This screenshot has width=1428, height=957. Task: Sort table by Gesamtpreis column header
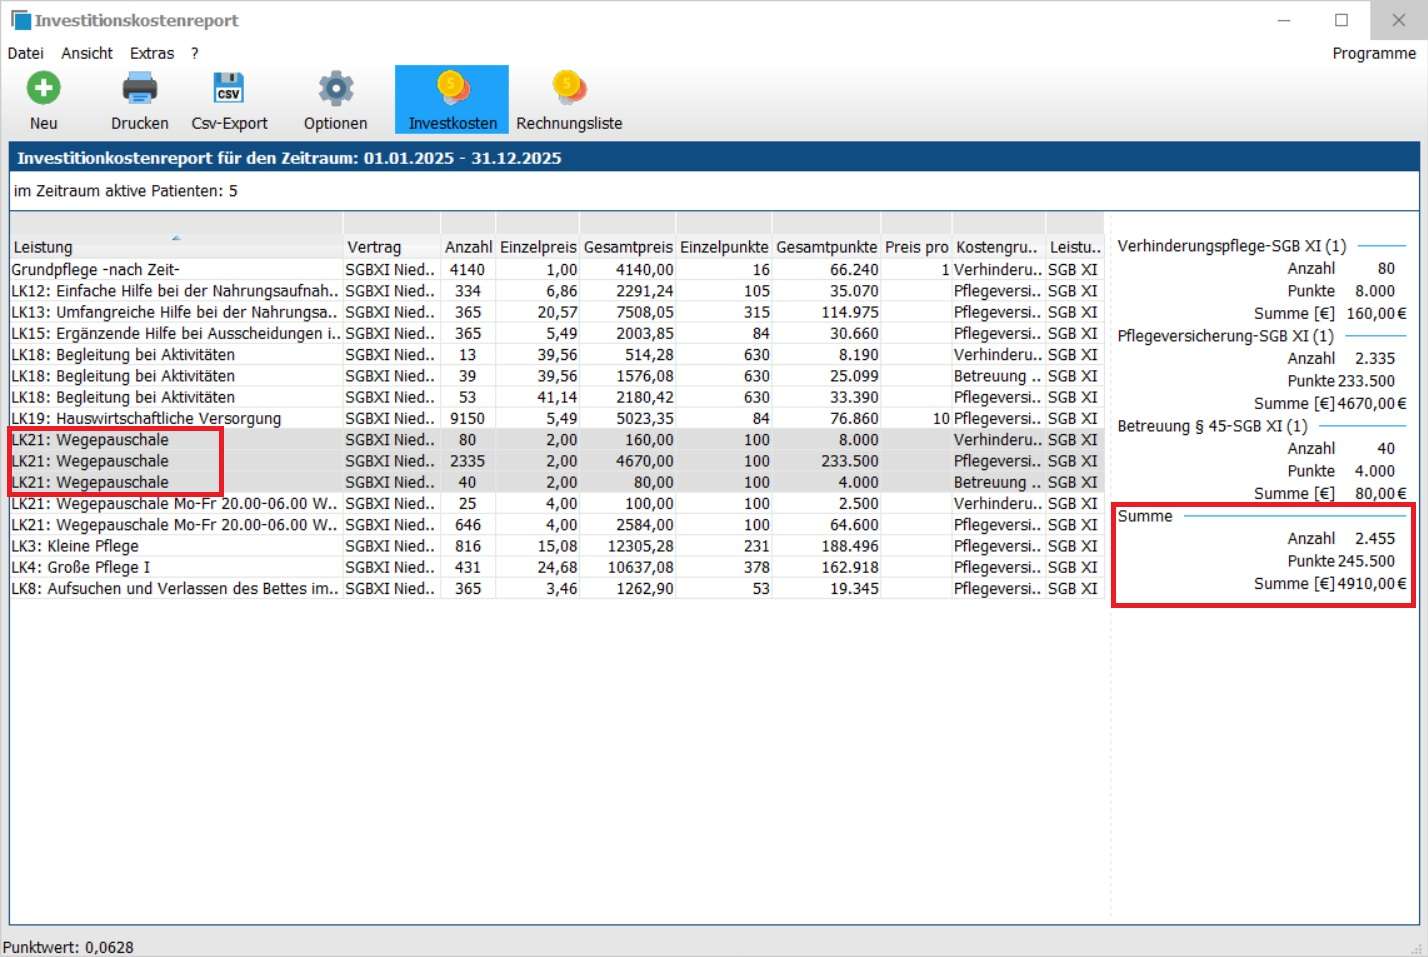click(x=628, y=247)
